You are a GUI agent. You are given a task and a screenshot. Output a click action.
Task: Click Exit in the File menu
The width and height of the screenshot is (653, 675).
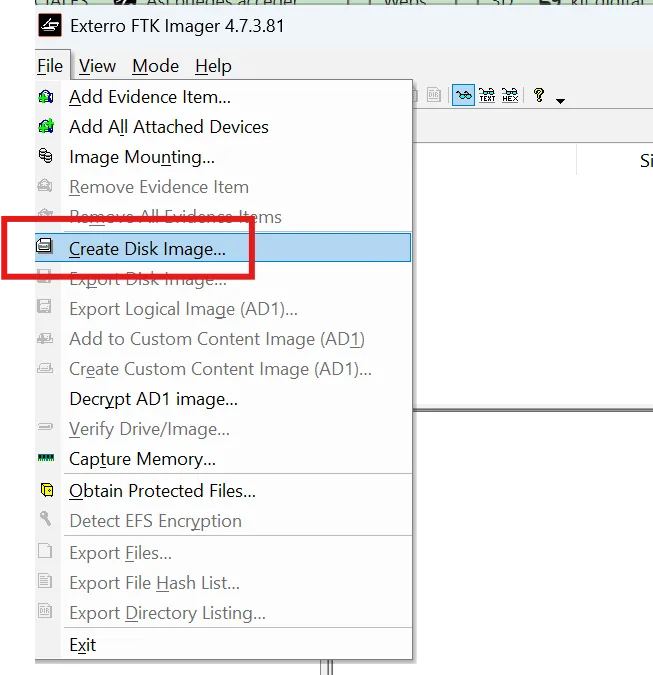(x=83, y=645)
